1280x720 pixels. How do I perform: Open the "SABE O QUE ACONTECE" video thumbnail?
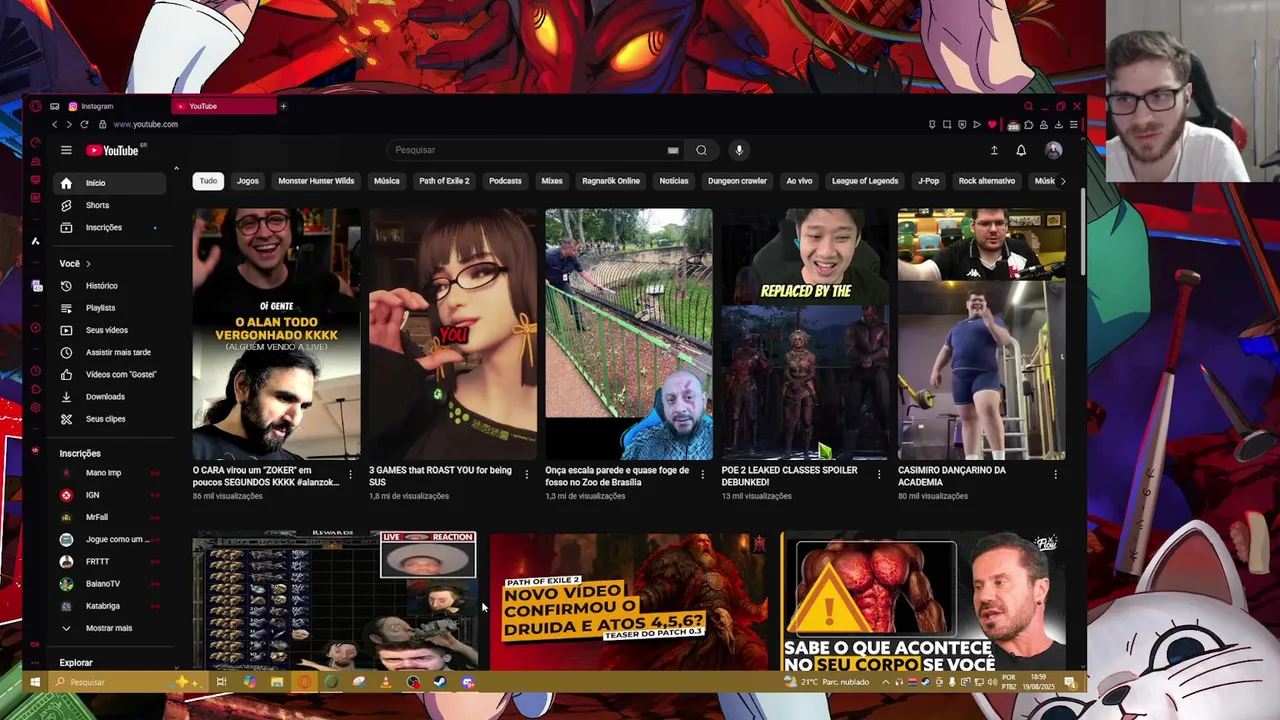point(923,600)
